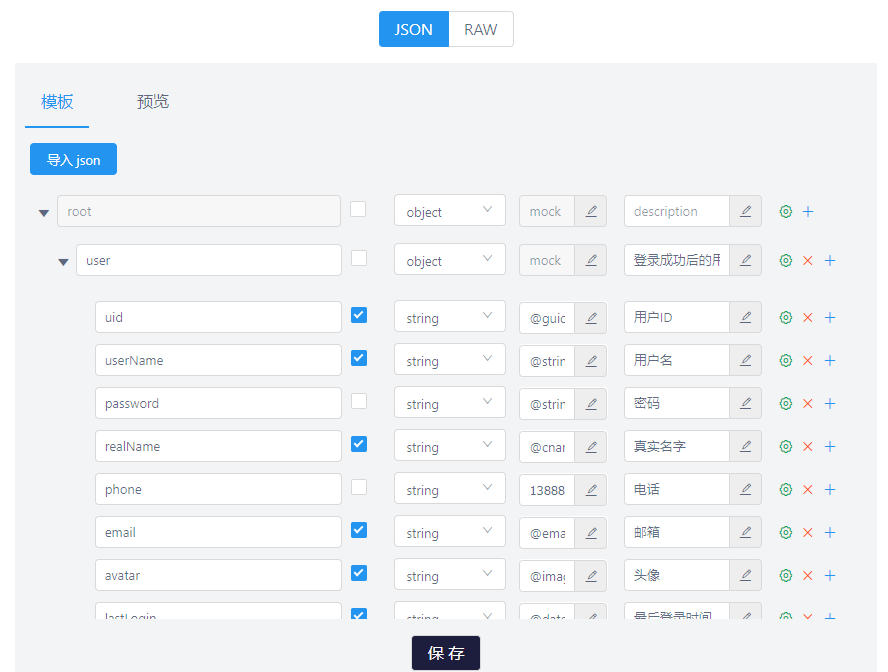Open the settings gear on the user row
Image resolution: width=888 pixels, height=672 pixels.
(786, 260)
